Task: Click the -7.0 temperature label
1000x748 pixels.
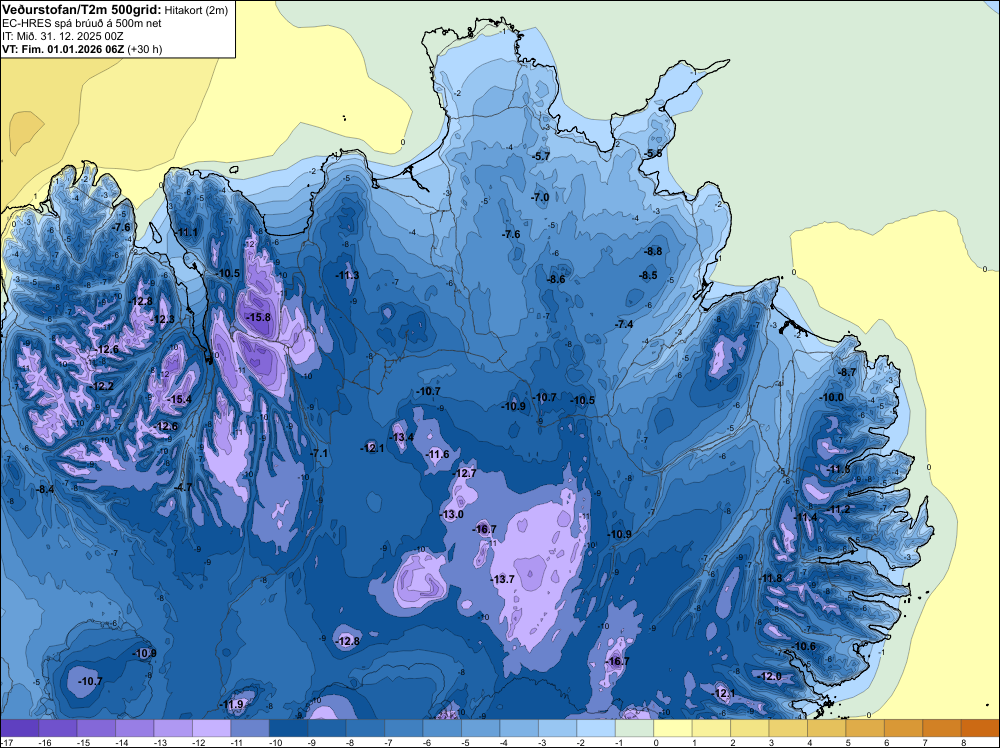Action: point(540,198)
